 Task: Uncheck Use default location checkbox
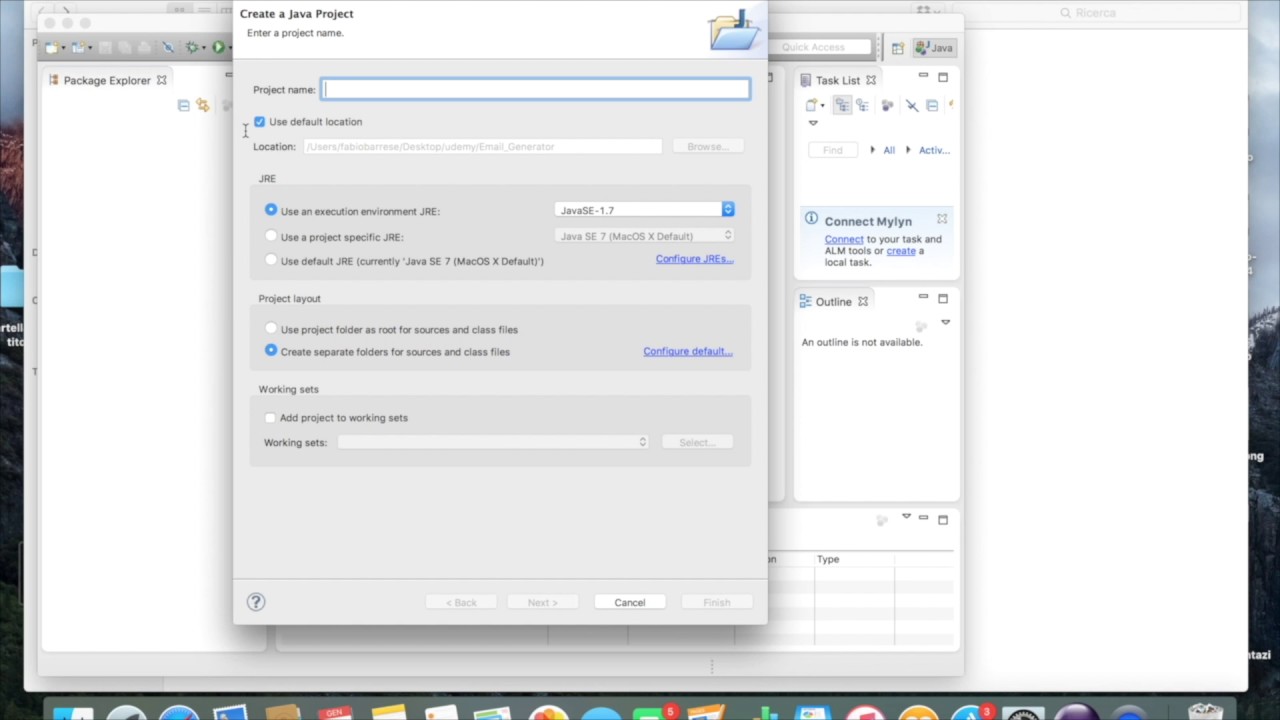[260, 121]
